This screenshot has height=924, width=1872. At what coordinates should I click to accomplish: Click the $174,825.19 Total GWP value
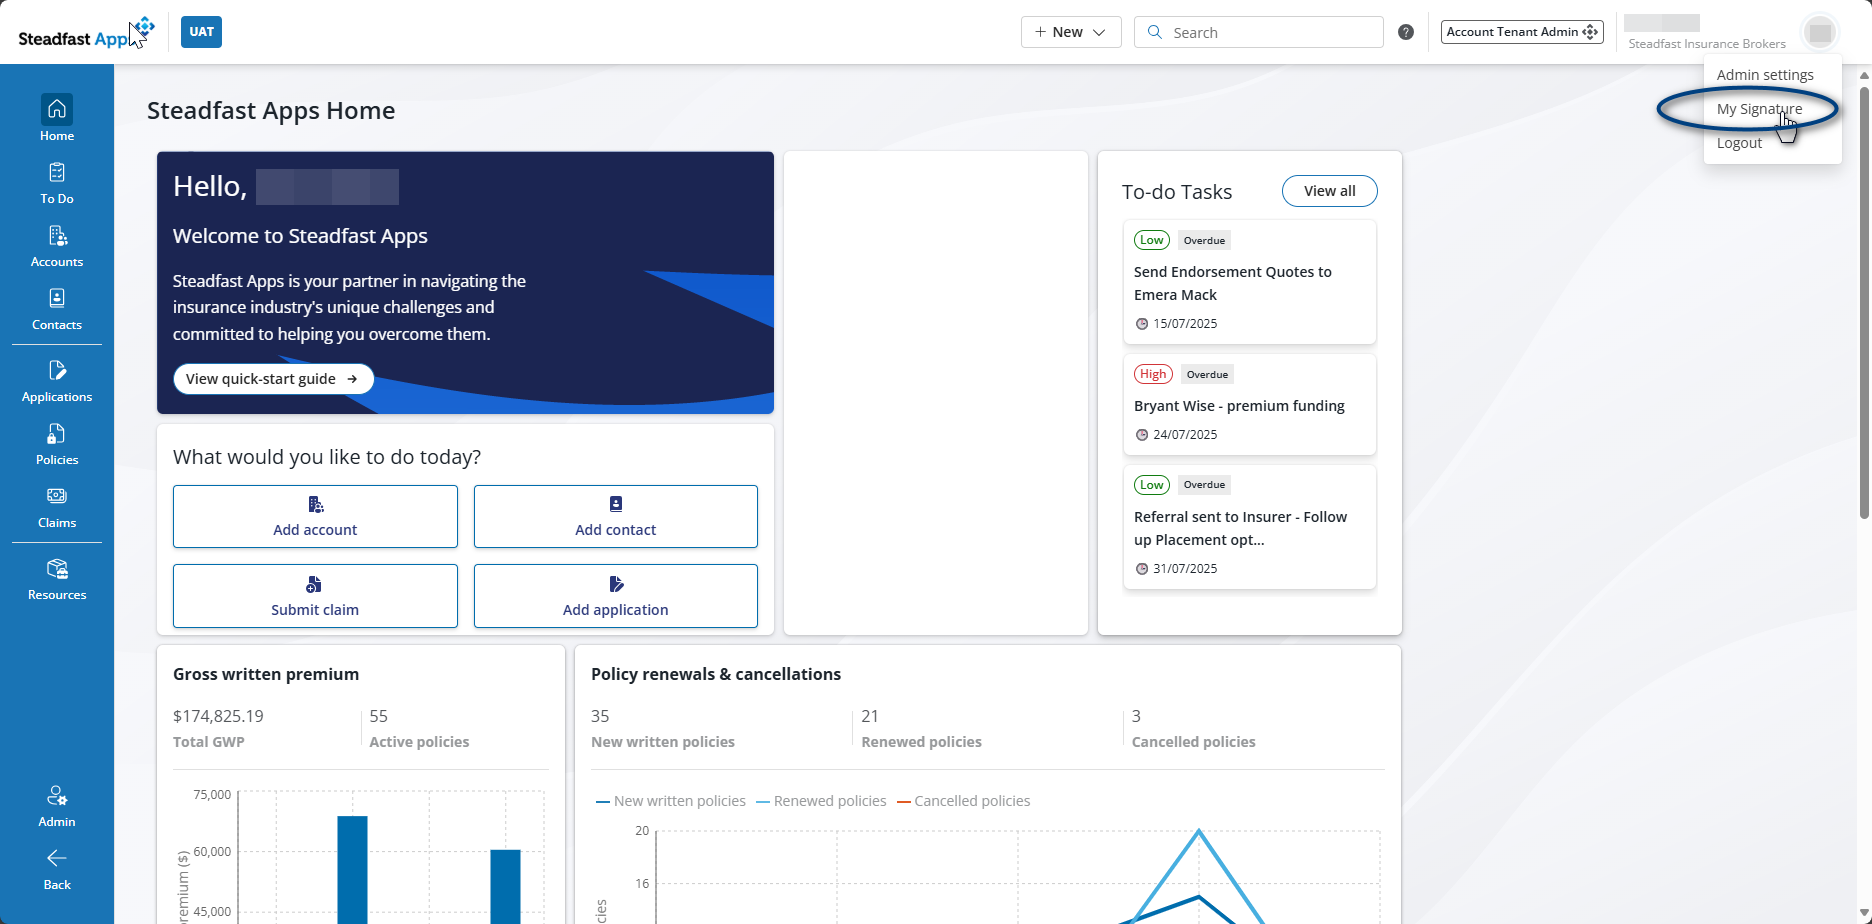(218, 716)
